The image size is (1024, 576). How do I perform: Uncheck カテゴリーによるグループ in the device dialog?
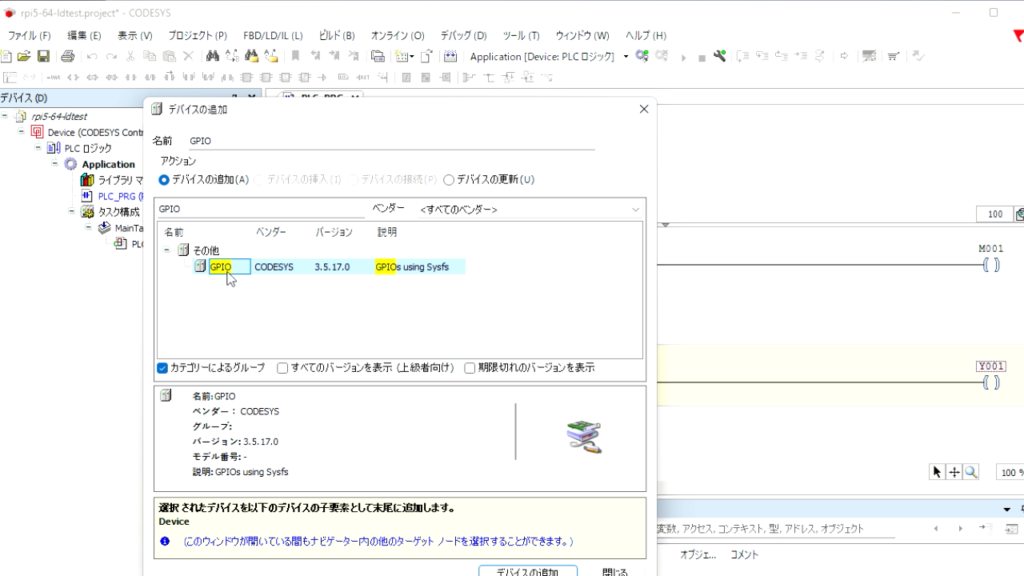pyautogui.click(x=163, y=367)
